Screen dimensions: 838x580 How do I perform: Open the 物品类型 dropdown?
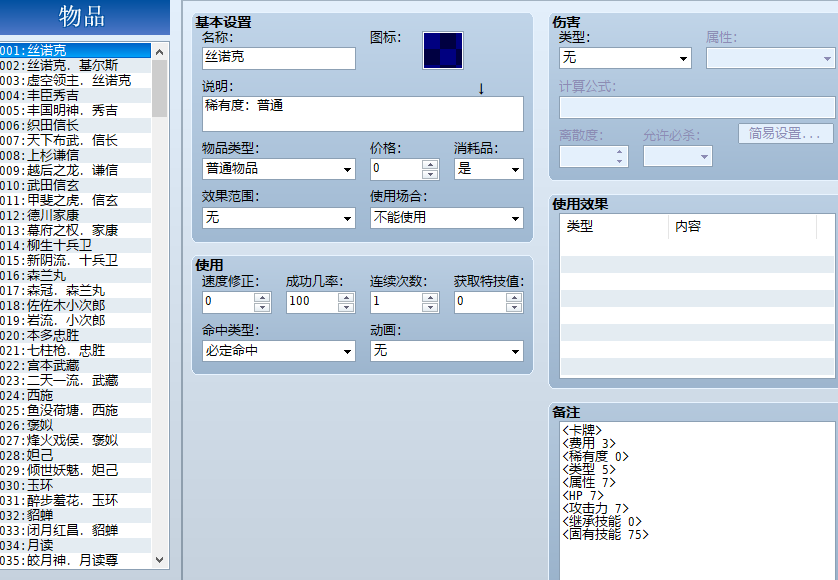tap(278, 169)
